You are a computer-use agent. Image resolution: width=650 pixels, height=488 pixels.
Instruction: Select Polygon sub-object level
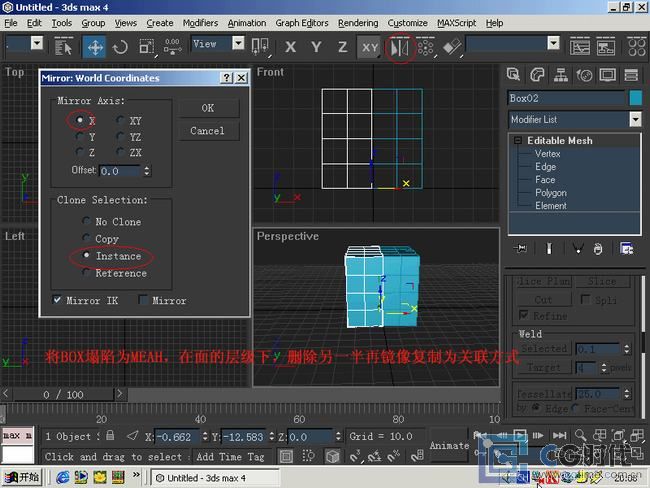coord(551,192)
